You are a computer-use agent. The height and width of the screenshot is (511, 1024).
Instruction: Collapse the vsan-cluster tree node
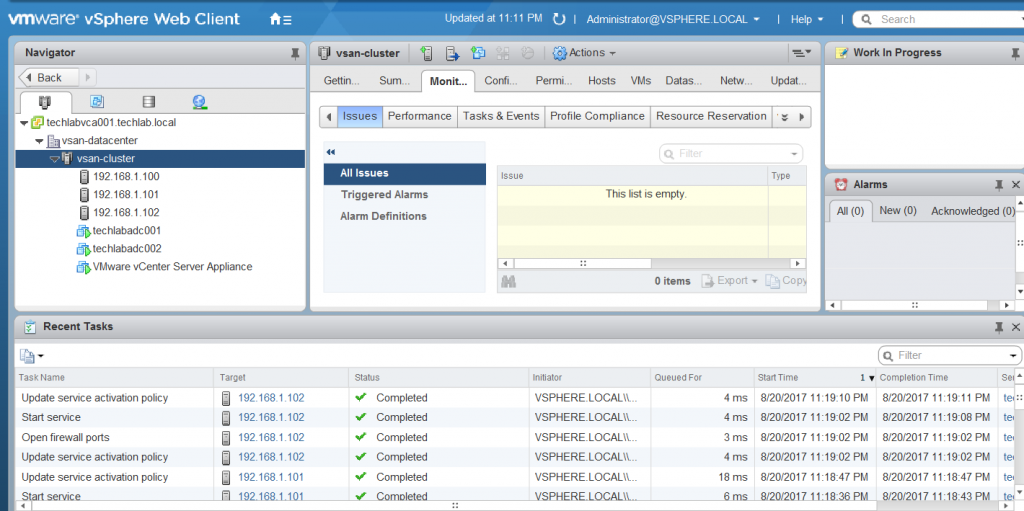coord(54,159)
